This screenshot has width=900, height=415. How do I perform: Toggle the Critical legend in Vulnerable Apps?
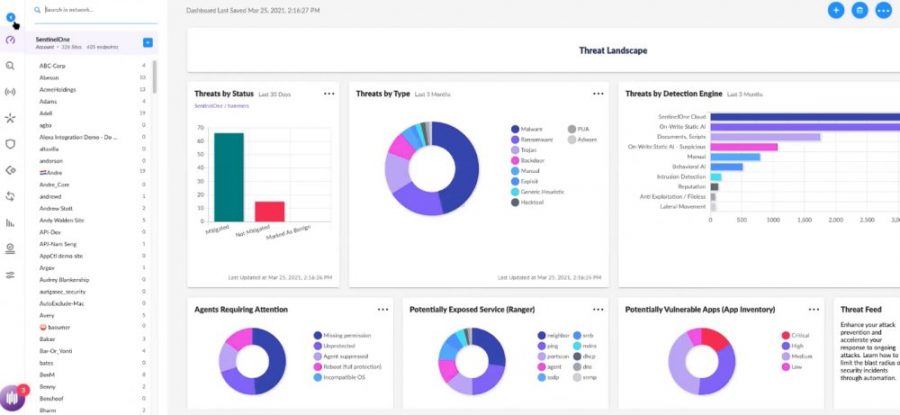(796, 336)
